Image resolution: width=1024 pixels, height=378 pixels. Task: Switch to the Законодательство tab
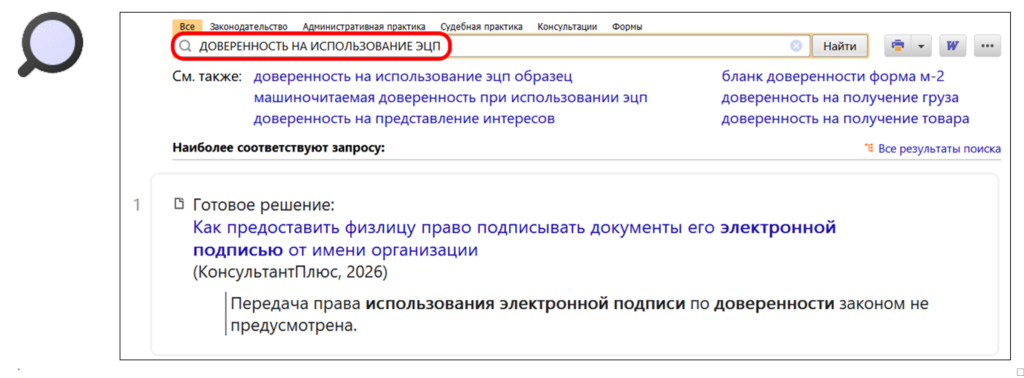(x=248, y=27)
